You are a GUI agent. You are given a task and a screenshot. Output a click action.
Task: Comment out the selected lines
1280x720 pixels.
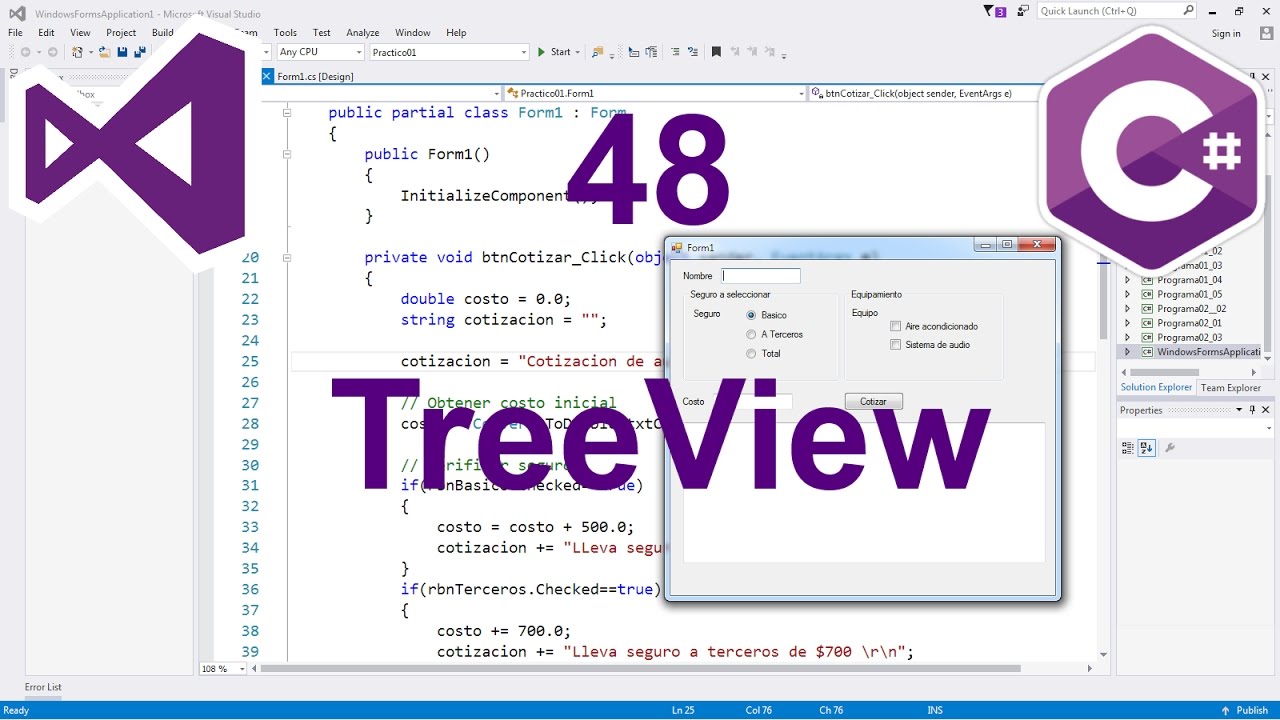click(x=675, y=52)
